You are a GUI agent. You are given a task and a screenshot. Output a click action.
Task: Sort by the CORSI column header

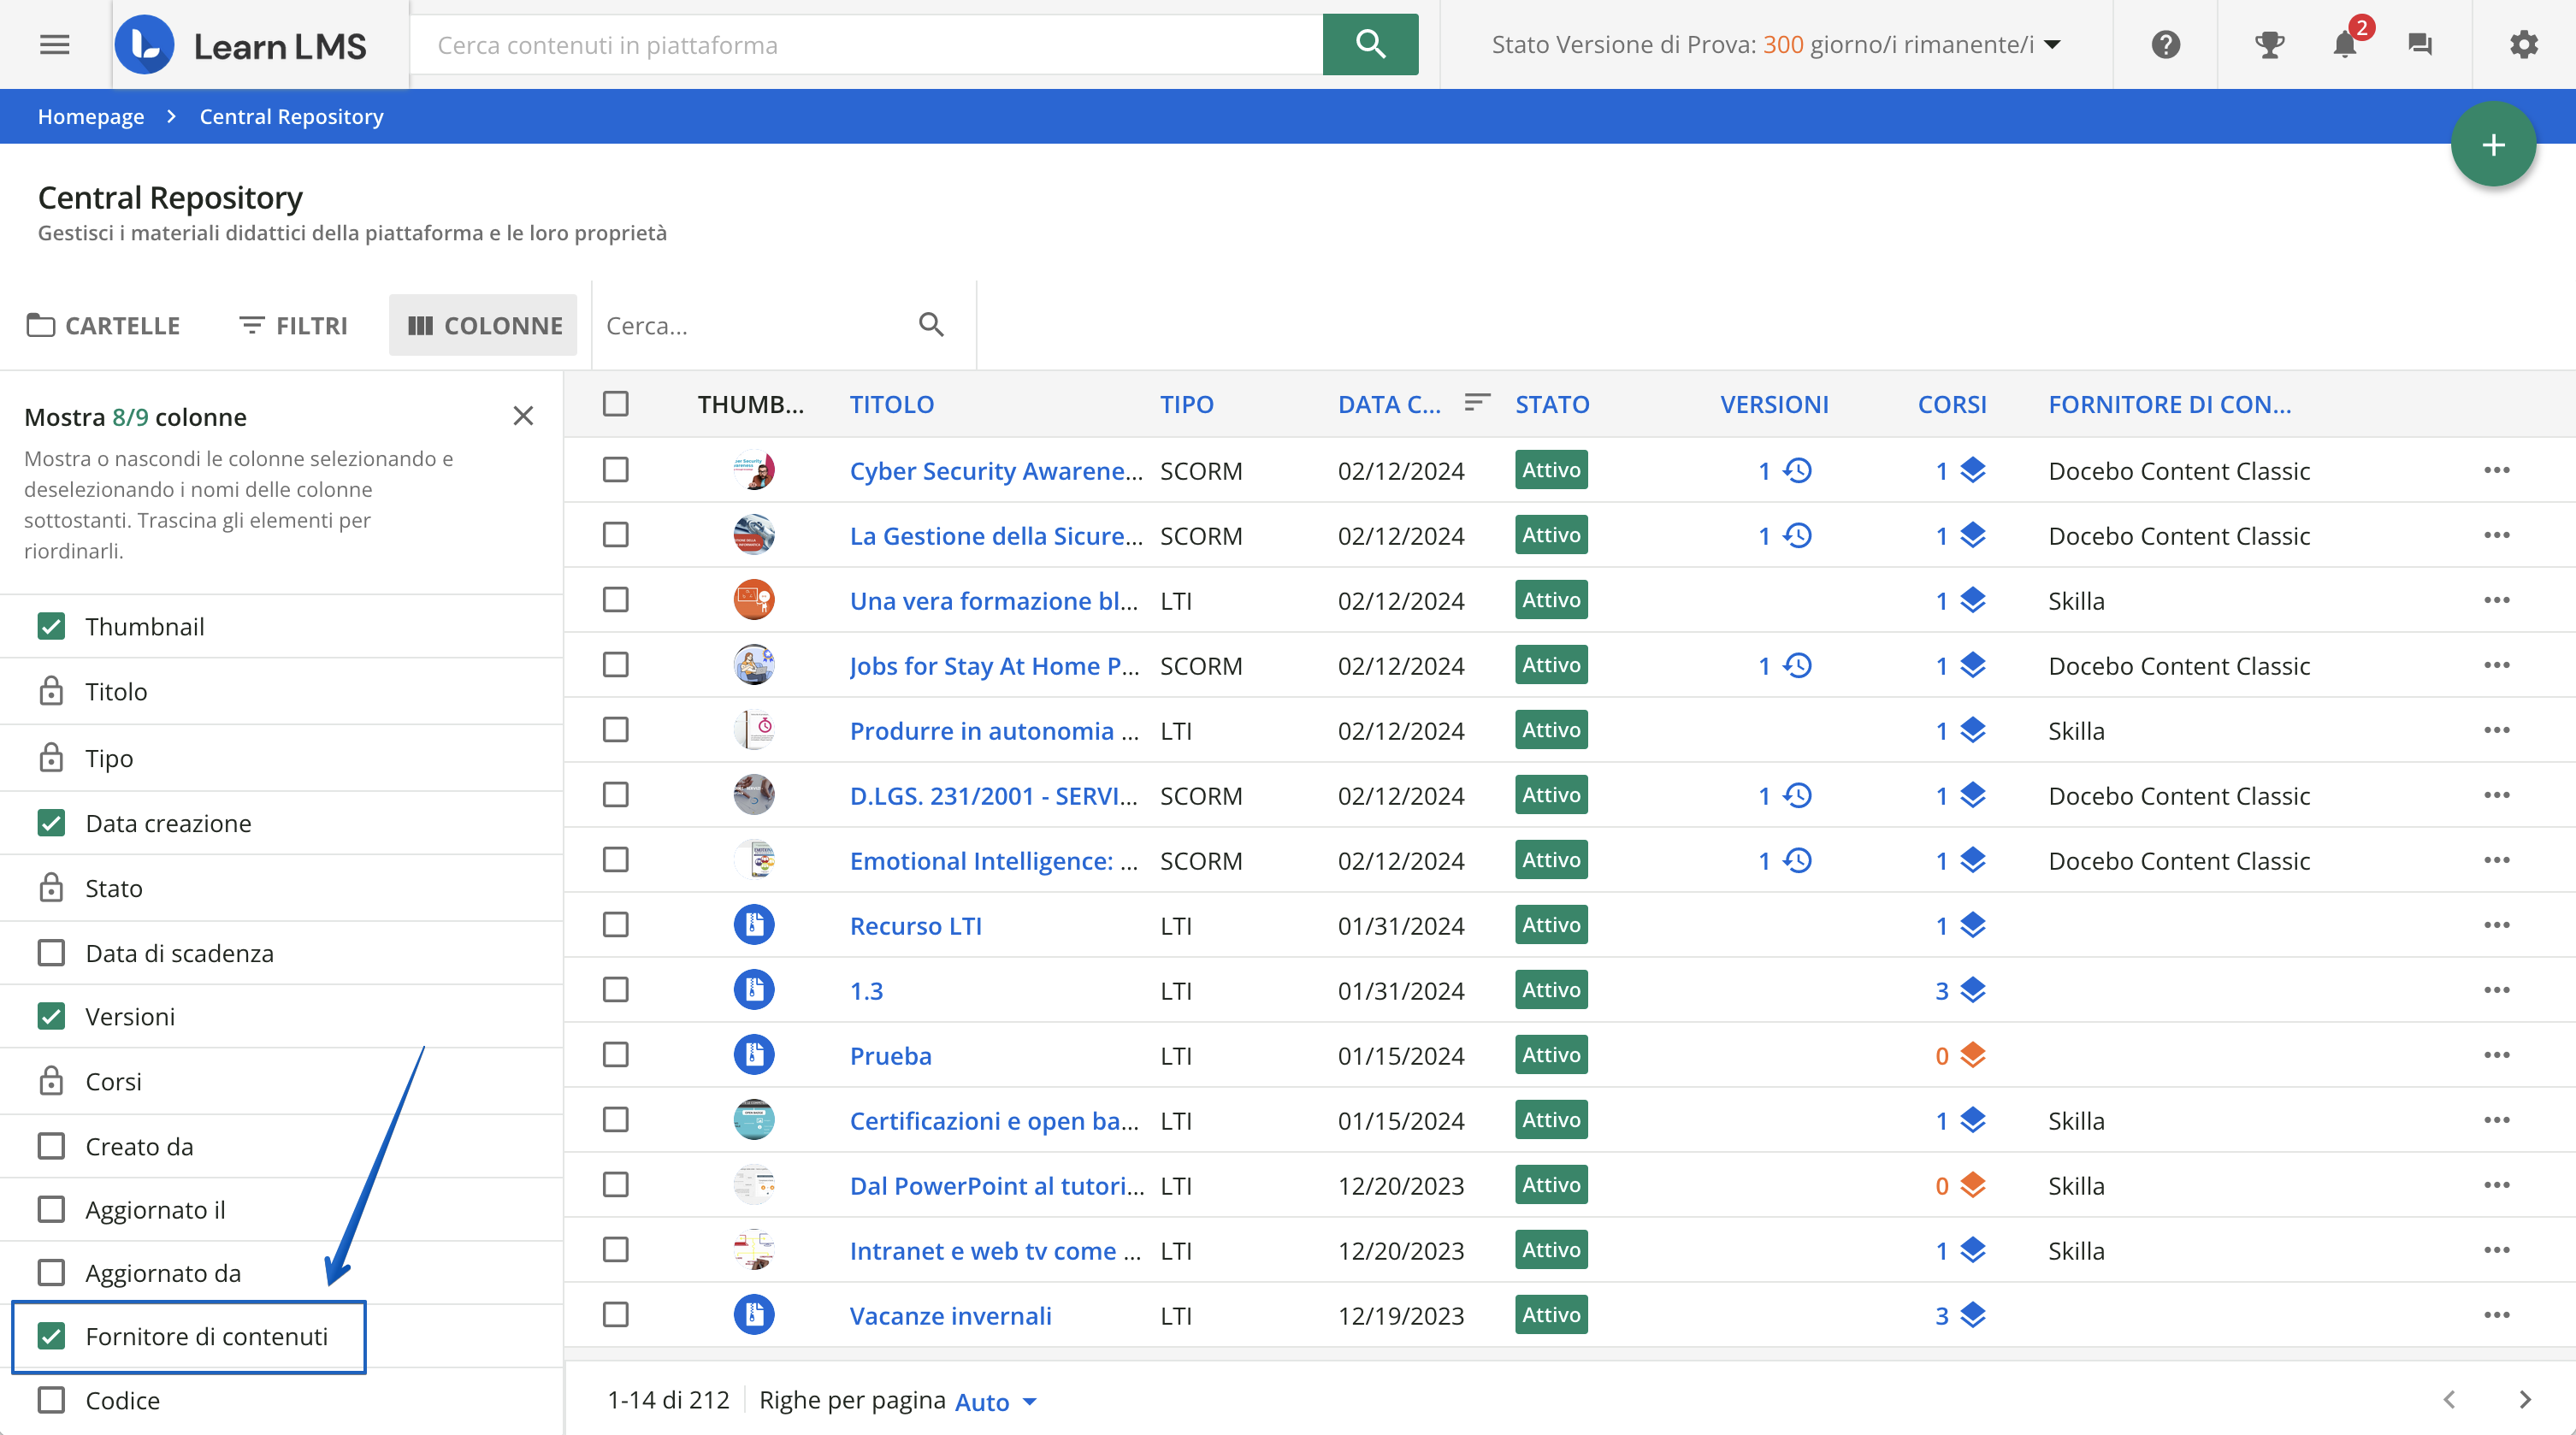pos(1952,404)
